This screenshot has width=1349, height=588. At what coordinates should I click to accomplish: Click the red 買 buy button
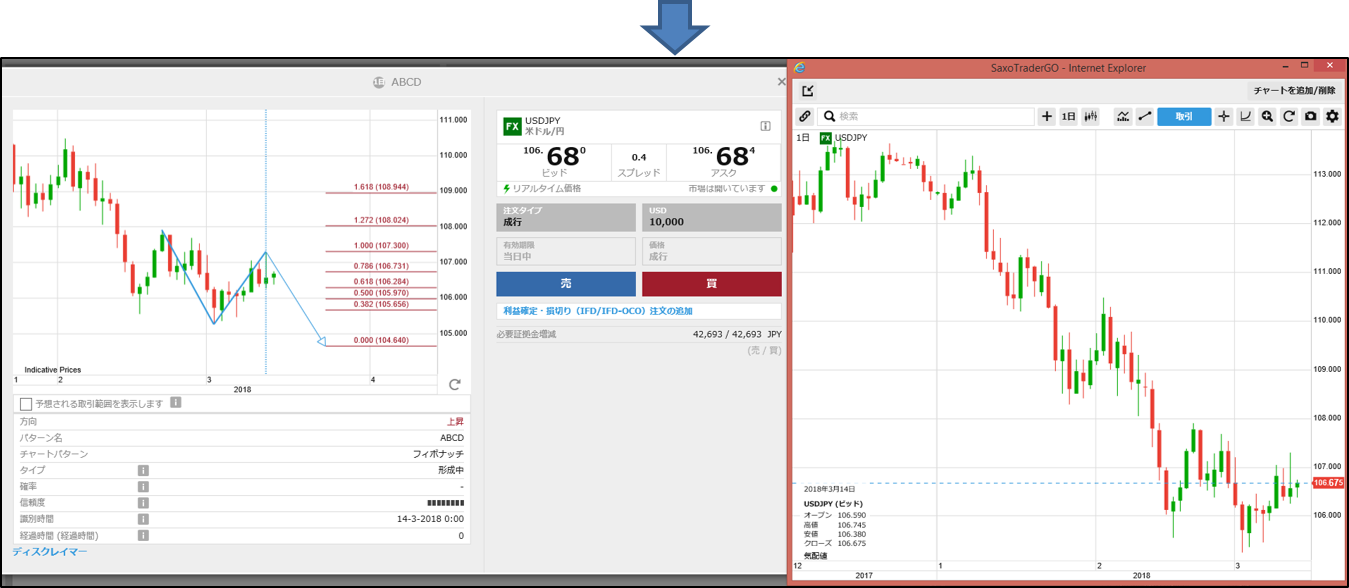[712, 284]
